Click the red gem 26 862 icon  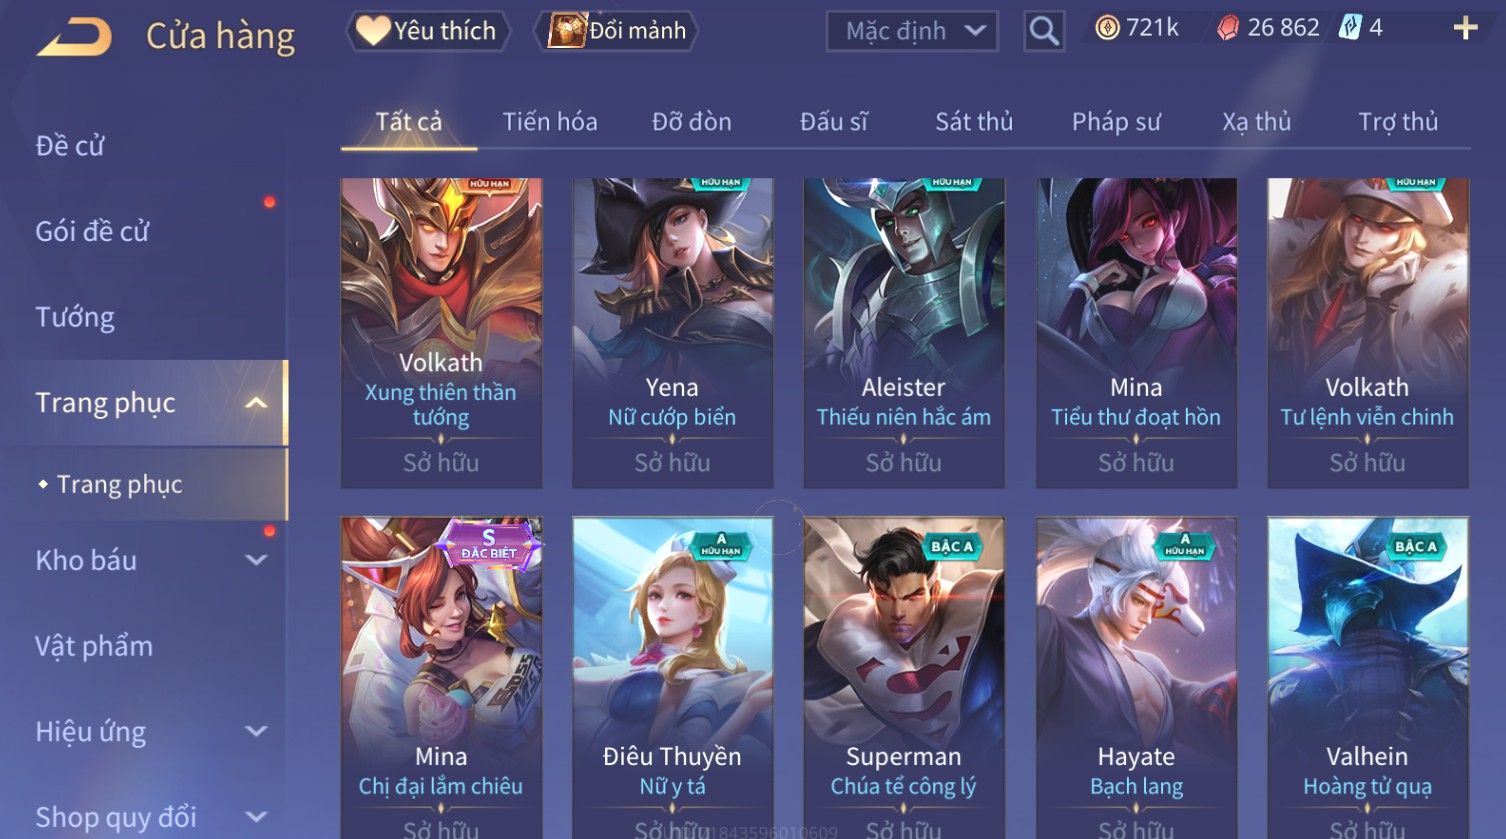point(1228,28)
